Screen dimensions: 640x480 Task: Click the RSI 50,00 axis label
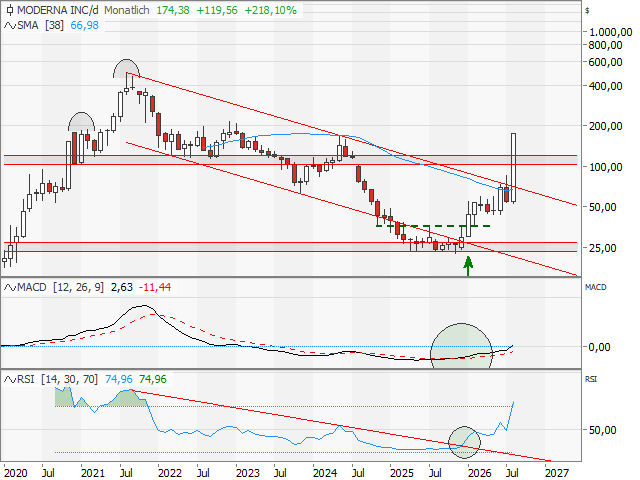coord(602,430)
